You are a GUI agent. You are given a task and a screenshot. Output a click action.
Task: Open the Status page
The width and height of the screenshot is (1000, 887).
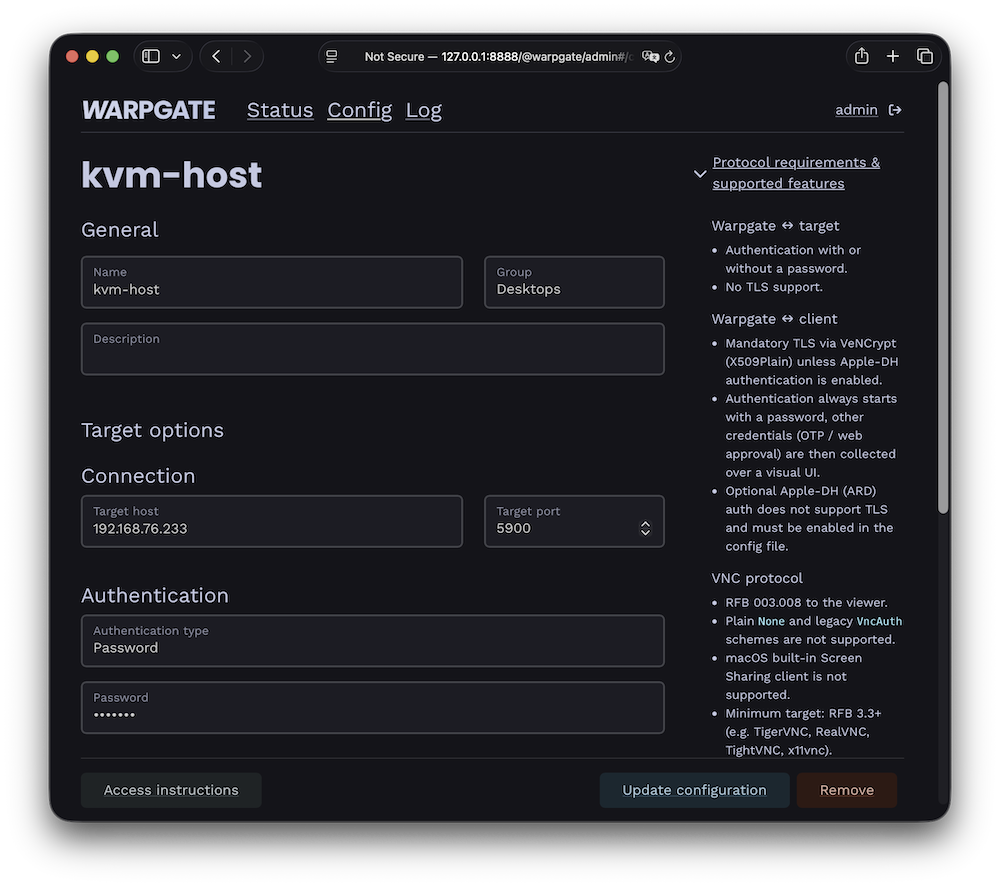[280, 110]
